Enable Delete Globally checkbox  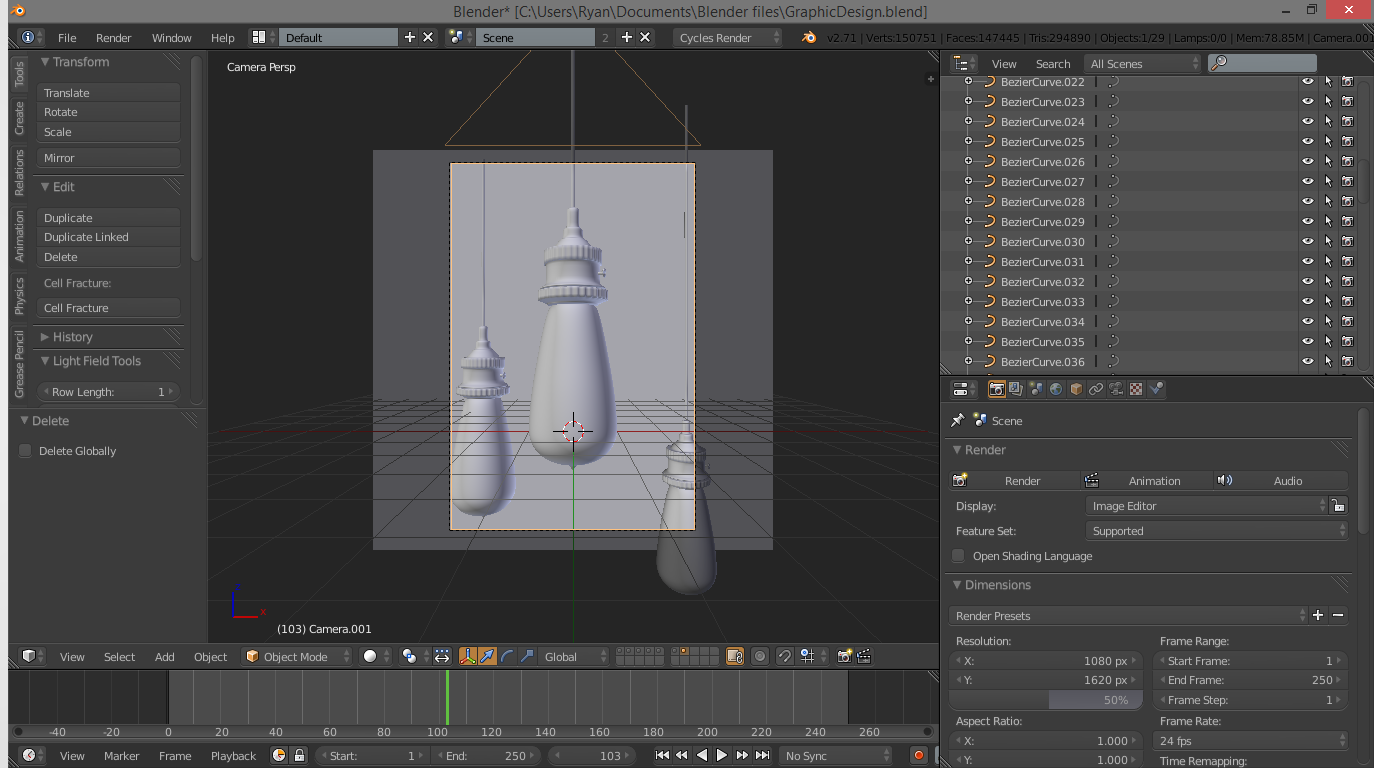25,451
